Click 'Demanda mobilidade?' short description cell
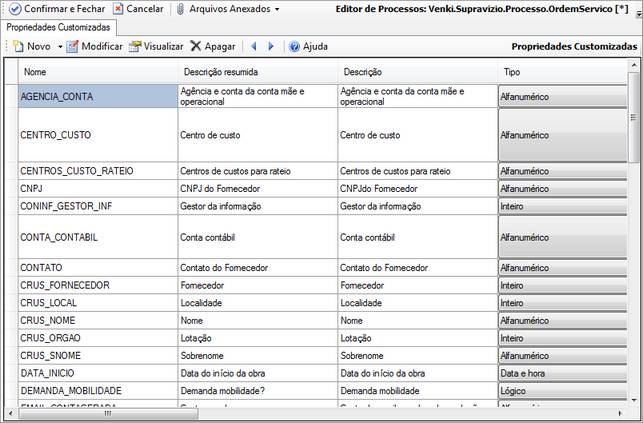Screen dimensions: 643x423 [x=258, y=391]
